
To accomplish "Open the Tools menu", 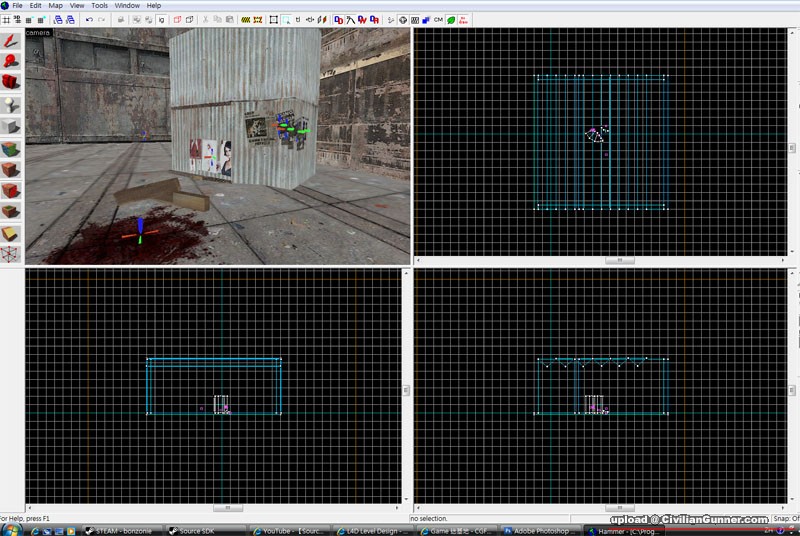I will pyautogui.click(x=100, y=6).
